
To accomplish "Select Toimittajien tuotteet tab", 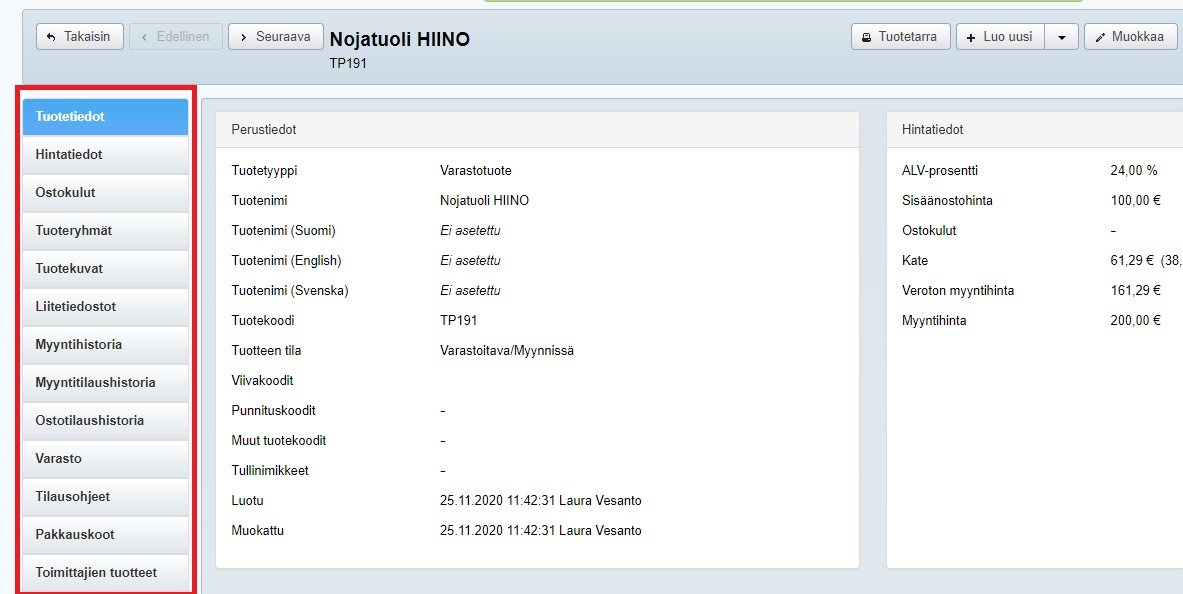I will [106, 573].
